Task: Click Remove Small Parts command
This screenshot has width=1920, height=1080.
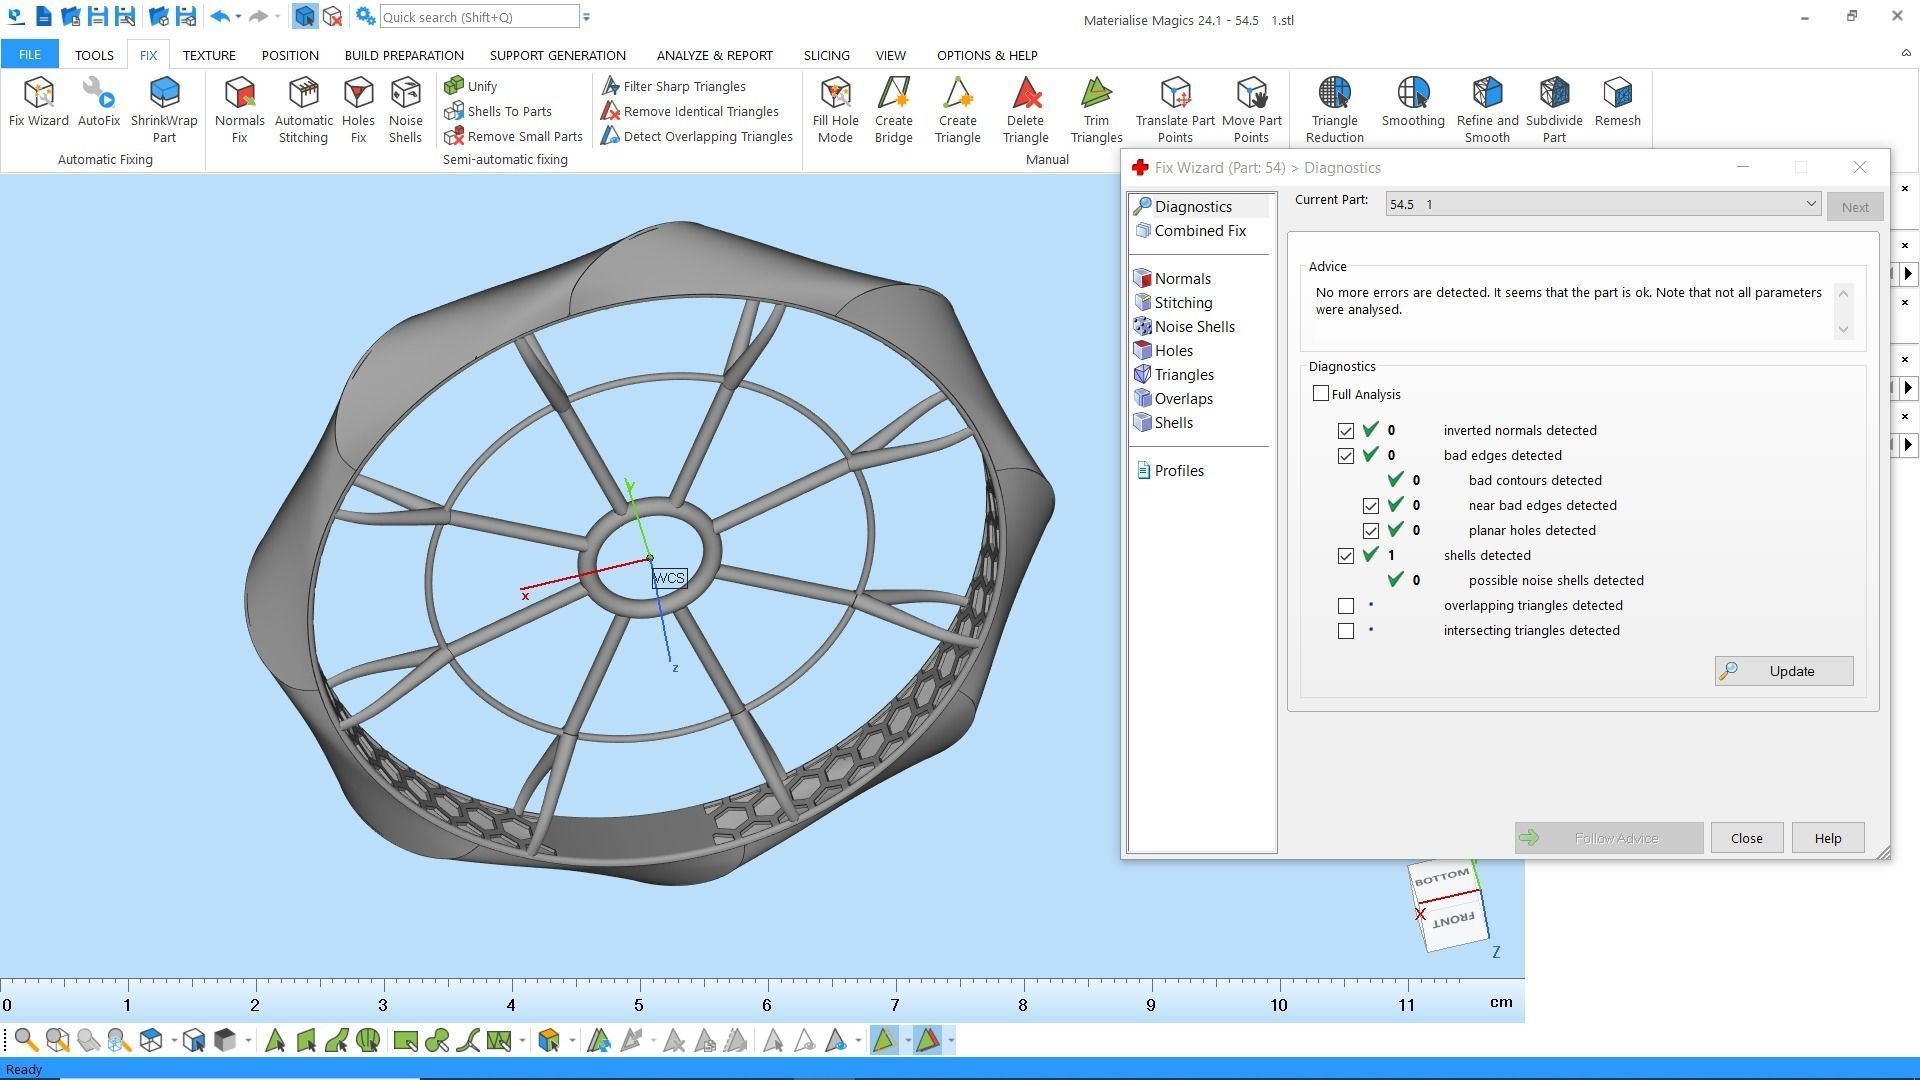Action: pyautogui.click(x=514, y=136)
